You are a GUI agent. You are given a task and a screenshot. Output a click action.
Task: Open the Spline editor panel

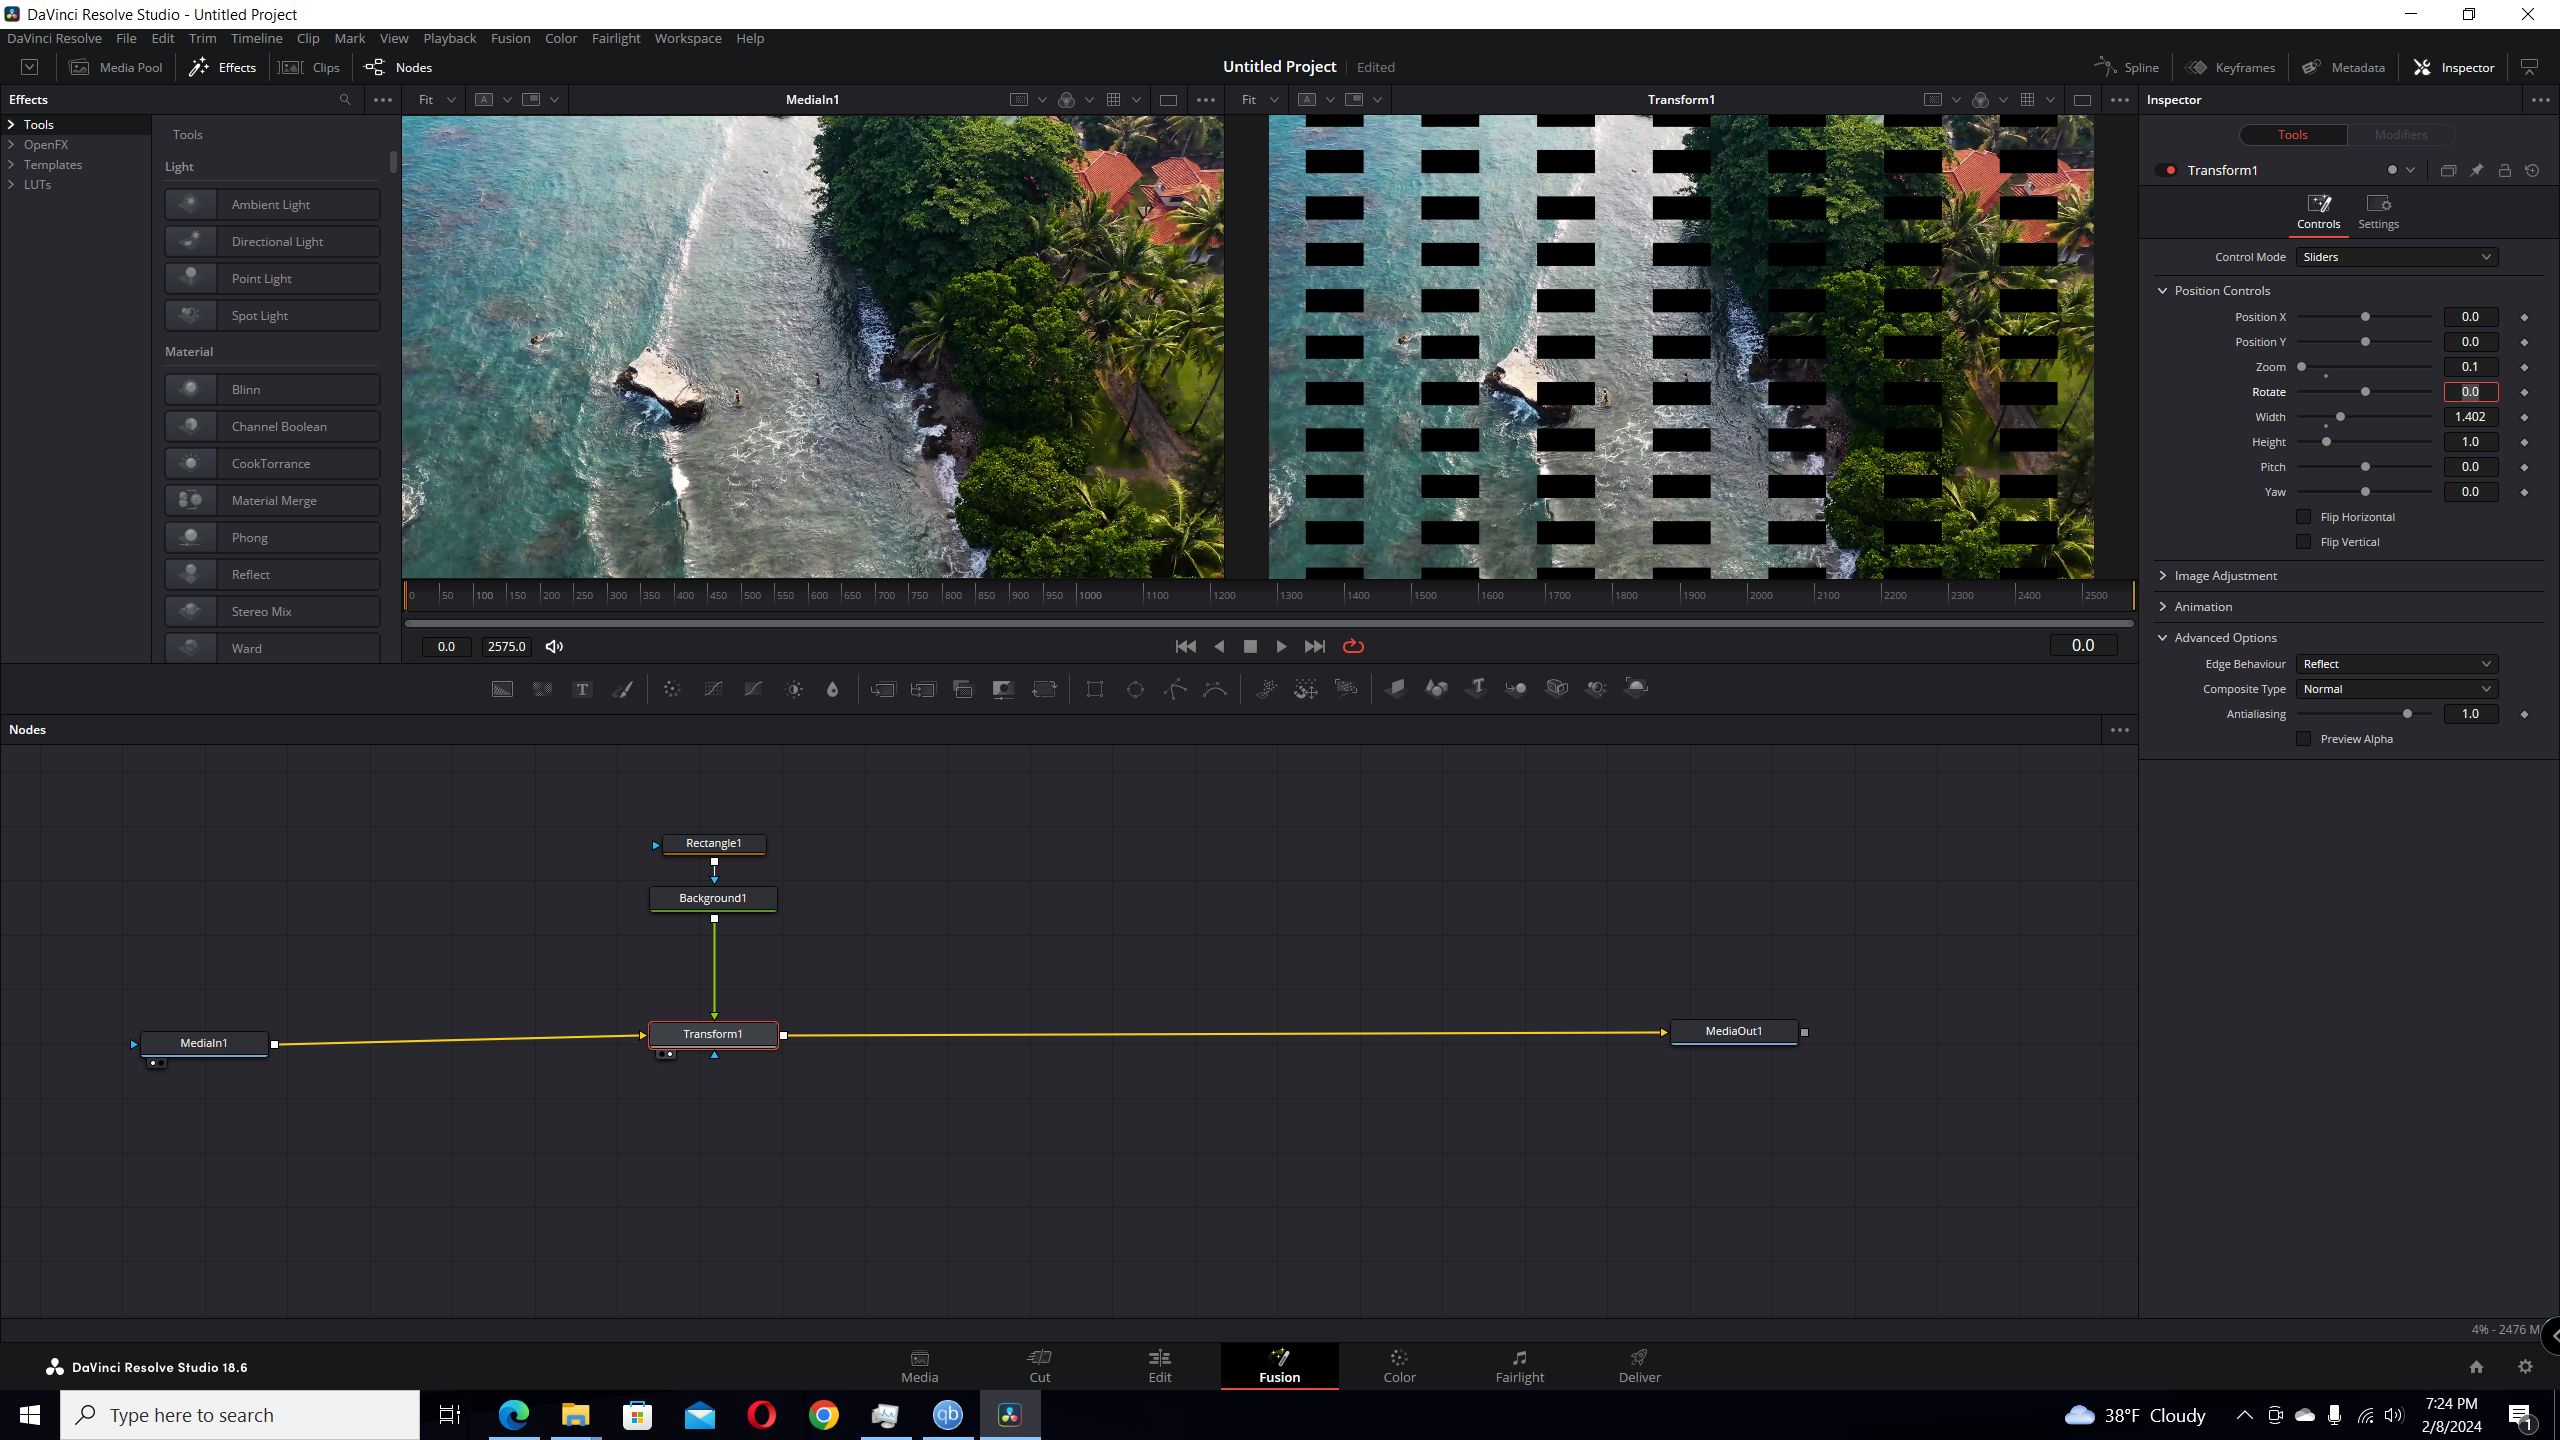pyautogui.click(x=2127, y=67)
